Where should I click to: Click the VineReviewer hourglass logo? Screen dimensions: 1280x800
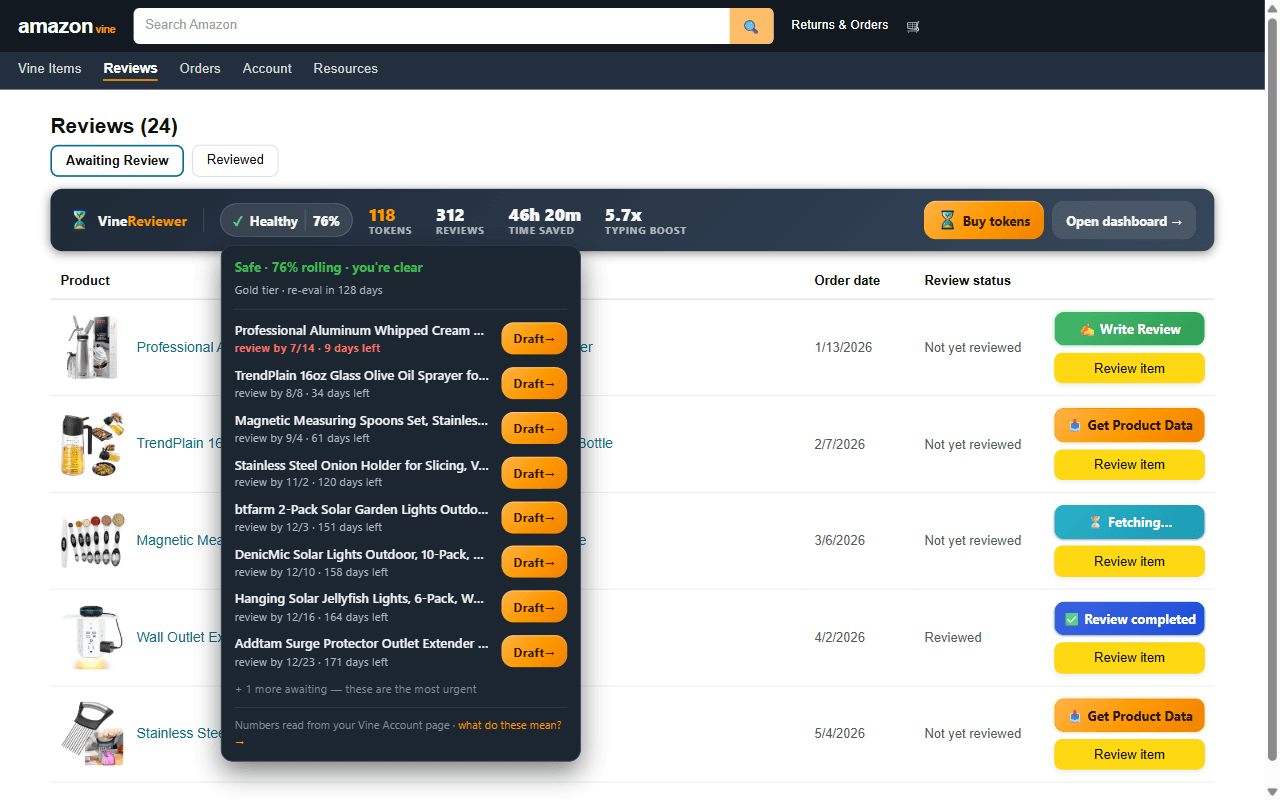[79, 221]
